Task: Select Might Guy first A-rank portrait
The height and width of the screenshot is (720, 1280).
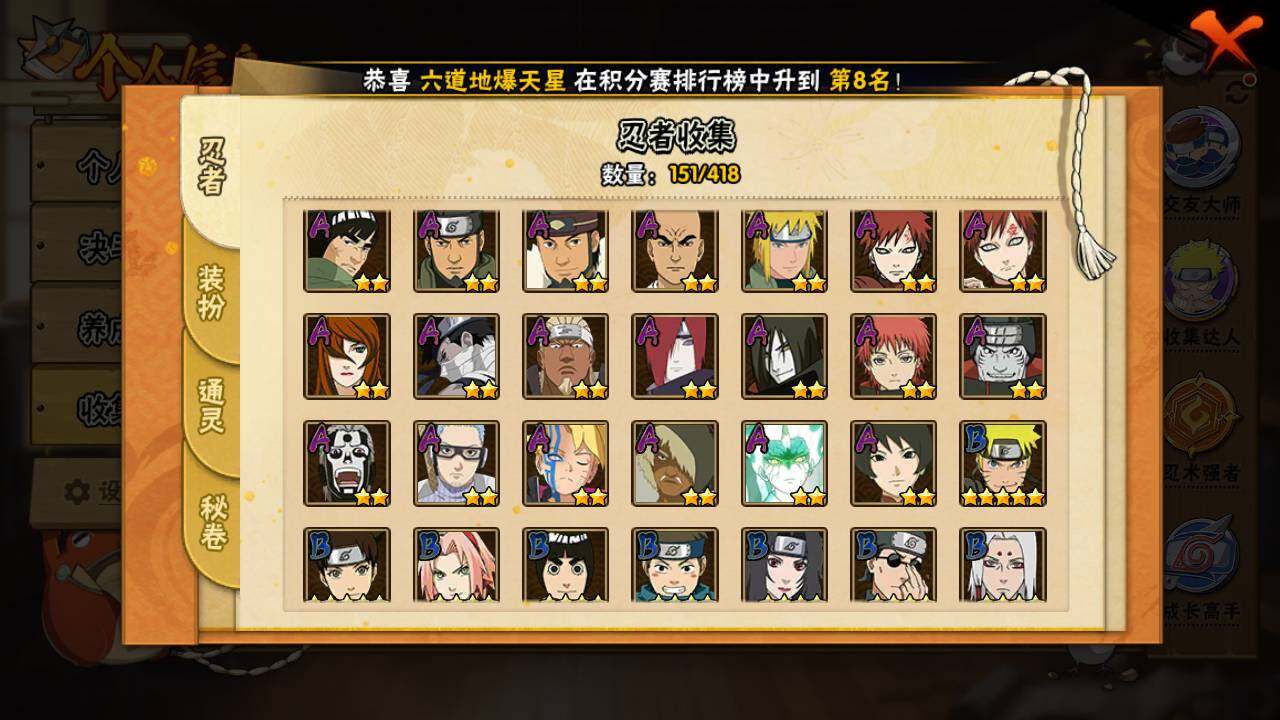Action: click(347, 250)
